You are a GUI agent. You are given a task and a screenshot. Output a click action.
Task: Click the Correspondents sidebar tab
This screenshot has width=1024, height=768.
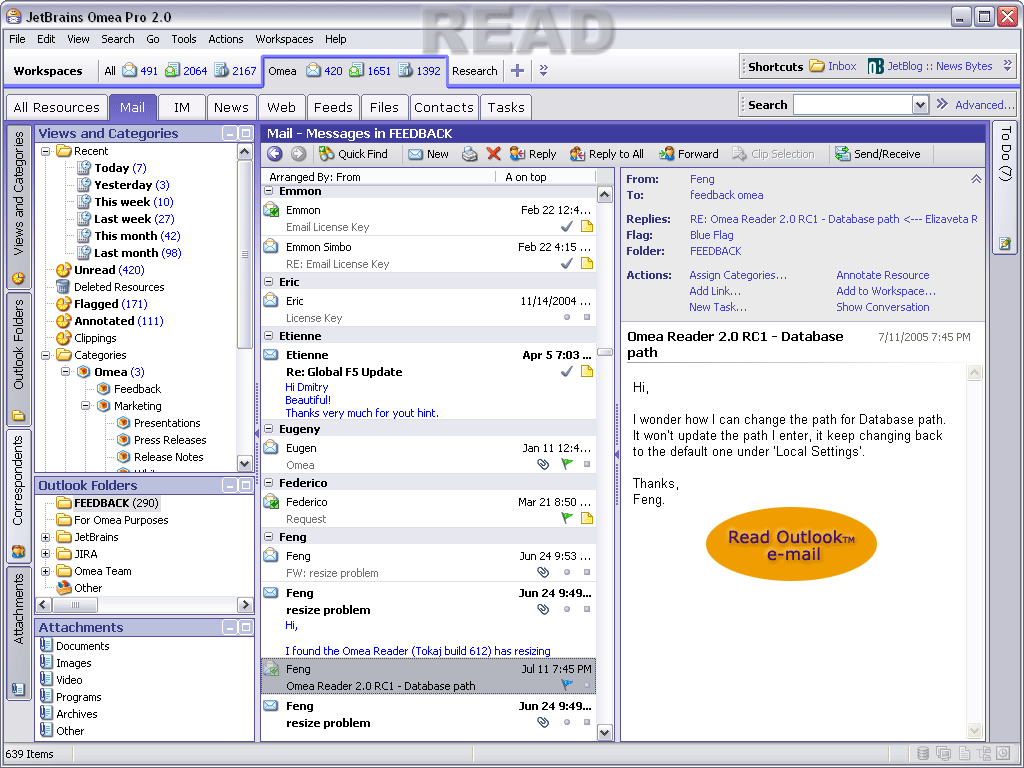click(18, 495)
